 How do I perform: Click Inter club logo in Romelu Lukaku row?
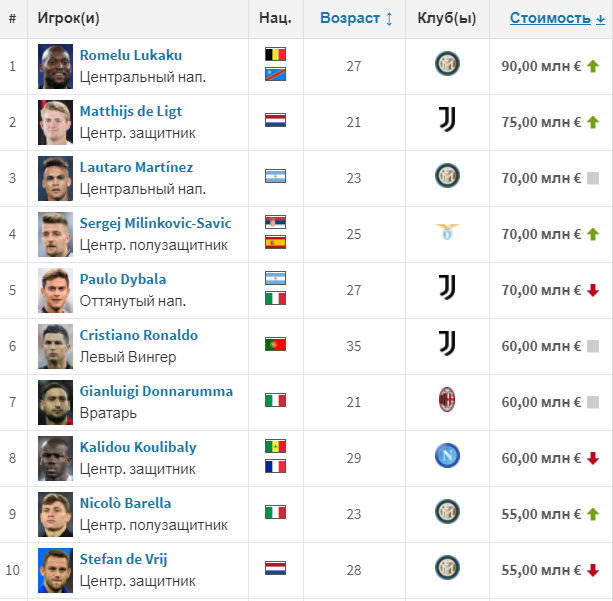(x=447, y=65)
